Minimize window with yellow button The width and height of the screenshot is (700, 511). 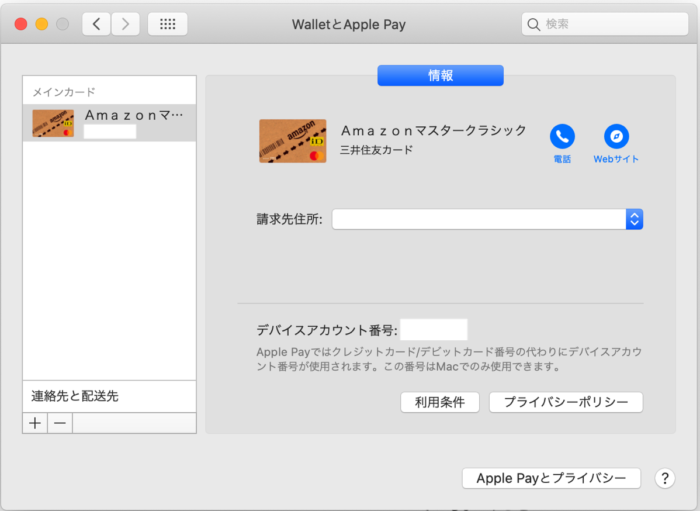[42, 24]
